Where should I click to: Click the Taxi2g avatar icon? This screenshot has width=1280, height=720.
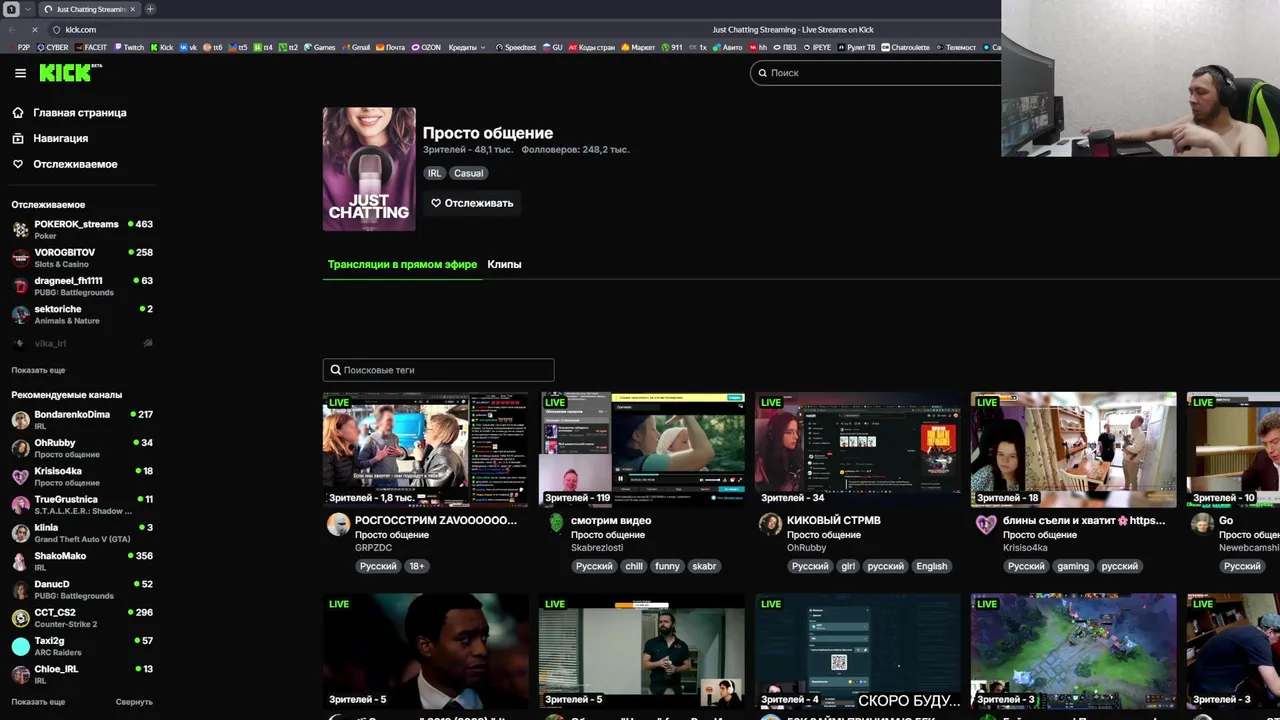click(20, 646)
